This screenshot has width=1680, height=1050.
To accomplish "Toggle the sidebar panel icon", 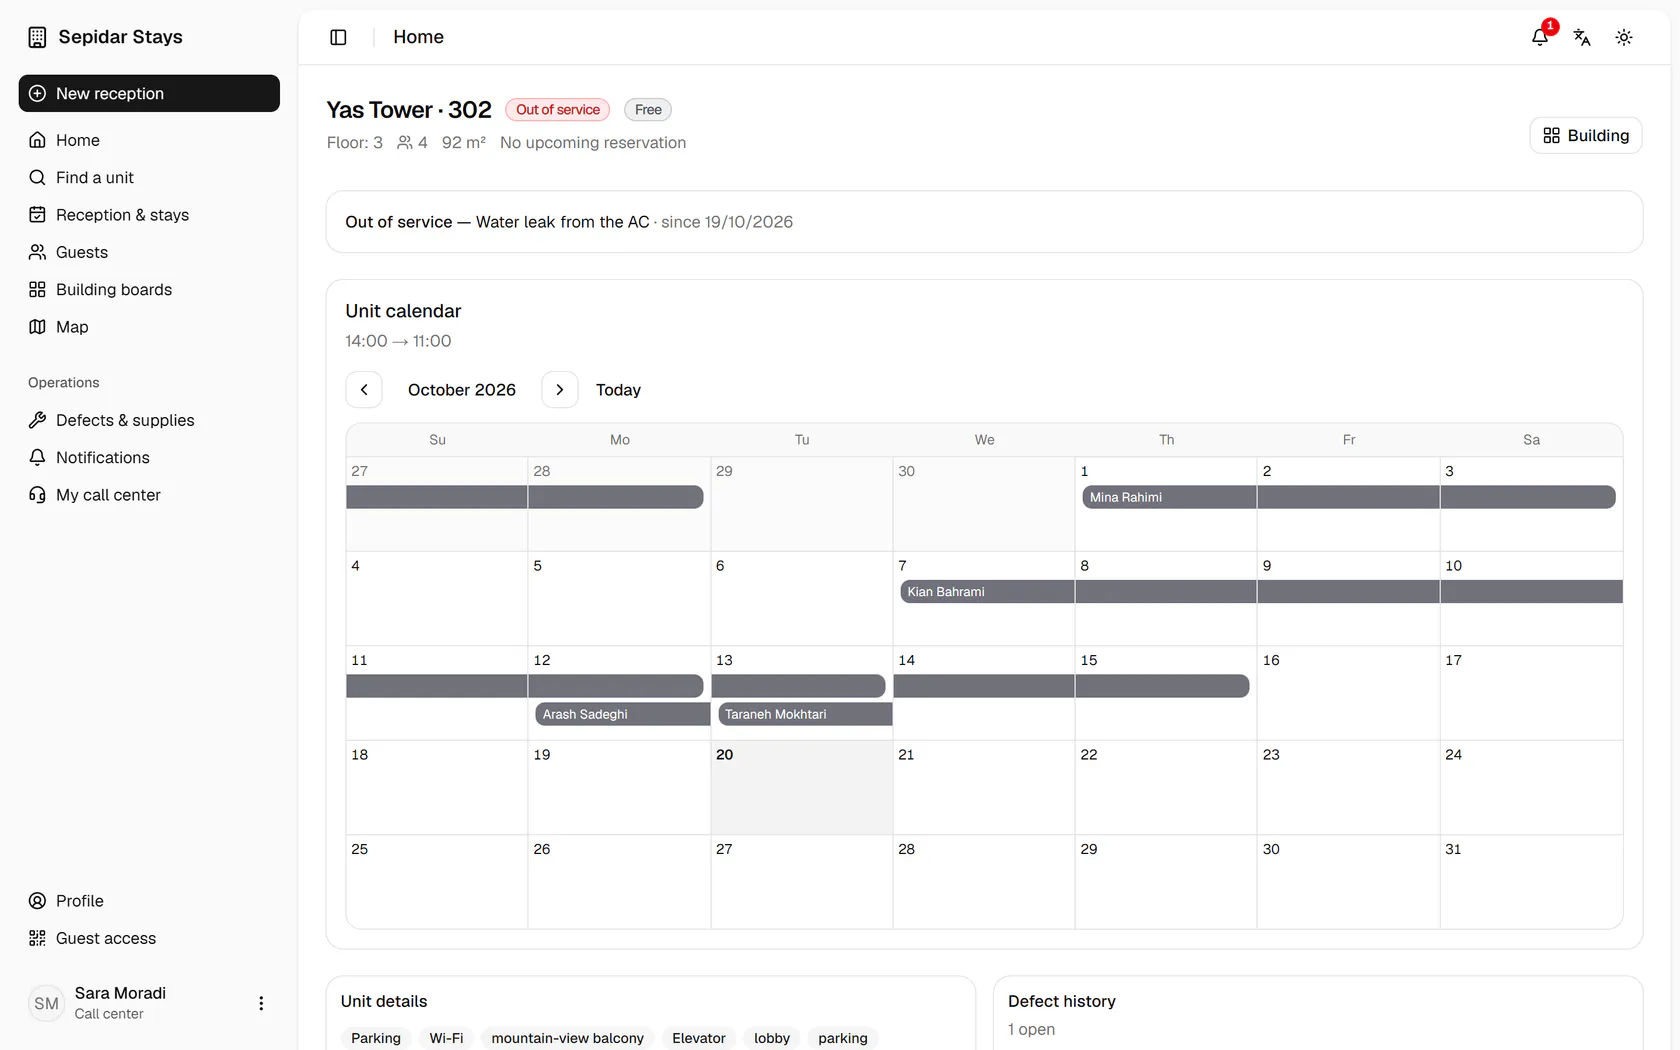I will click(338, 37).
